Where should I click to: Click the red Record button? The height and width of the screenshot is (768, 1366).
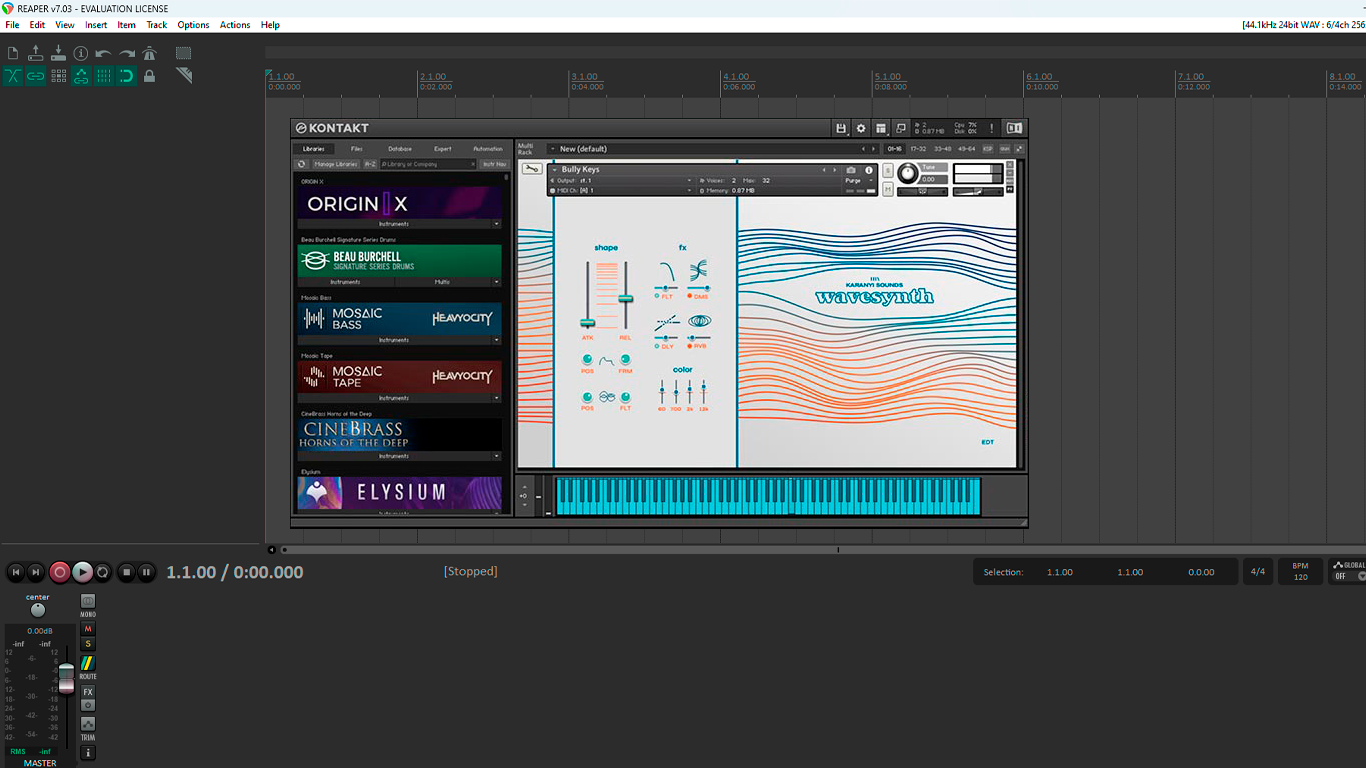click(60, 572)
